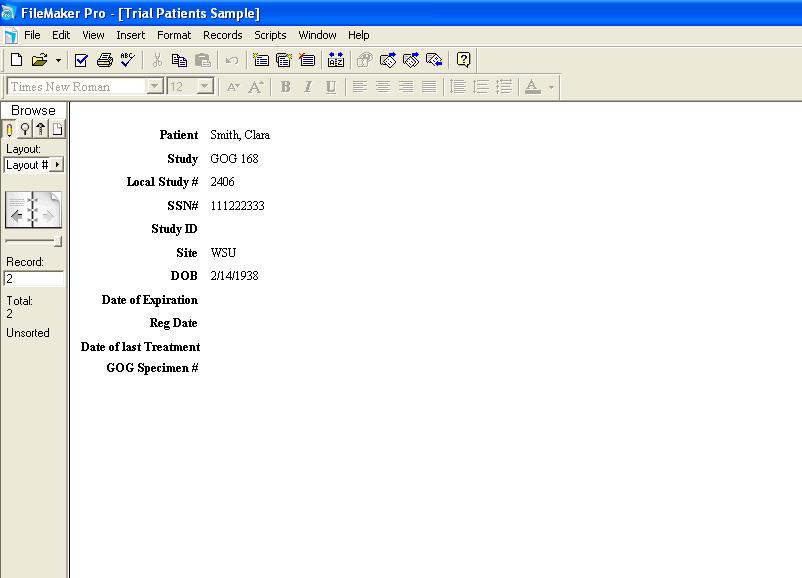The height and width of the screenshot is (578, 802).
Task: Toggle italic formatting
Action: (308, 87)
